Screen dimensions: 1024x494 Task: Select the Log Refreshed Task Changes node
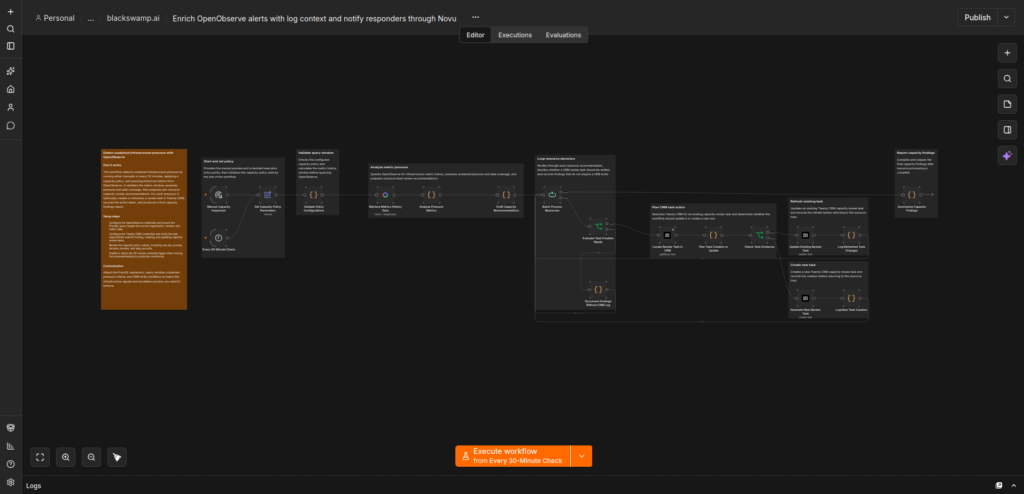tap(851, 235)
